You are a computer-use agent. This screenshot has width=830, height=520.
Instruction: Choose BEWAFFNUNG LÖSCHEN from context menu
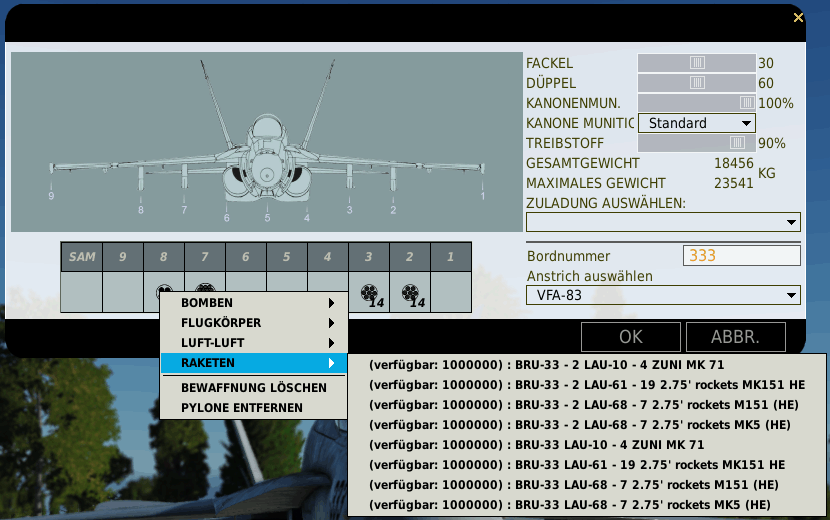click(254, 387)
